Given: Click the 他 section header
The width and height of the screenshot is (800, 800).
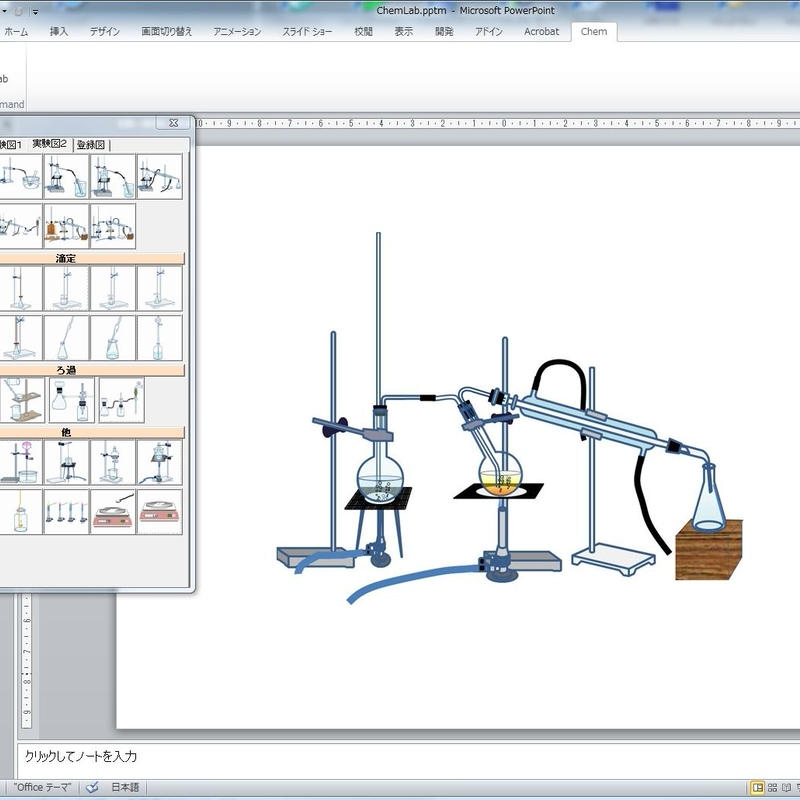Looking at the screenshot, I should tap(92, 433).
